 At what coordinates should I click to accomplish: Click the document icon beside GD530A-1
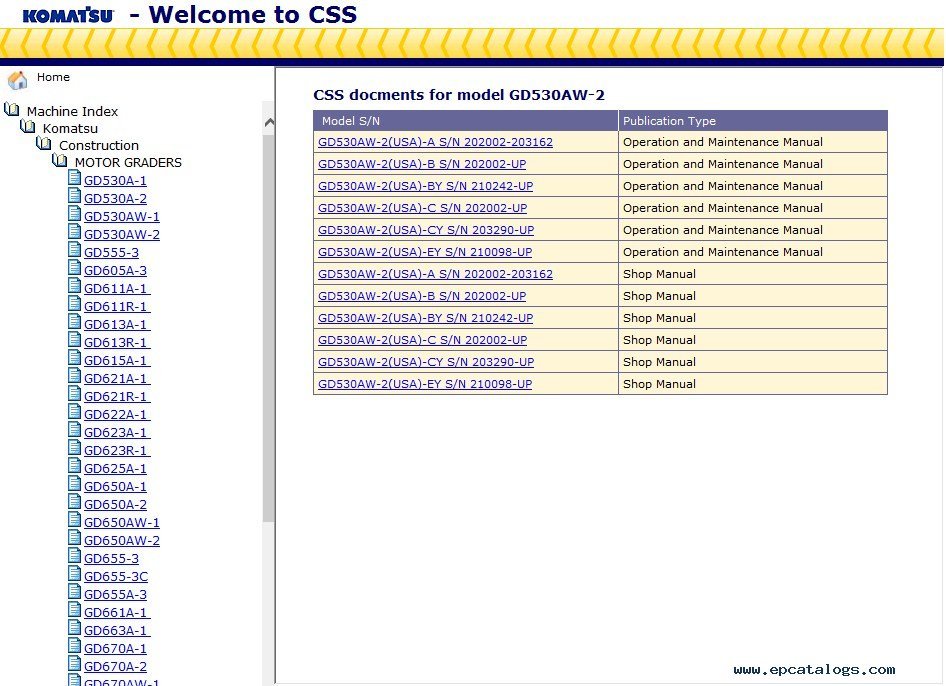click(74, 178)
